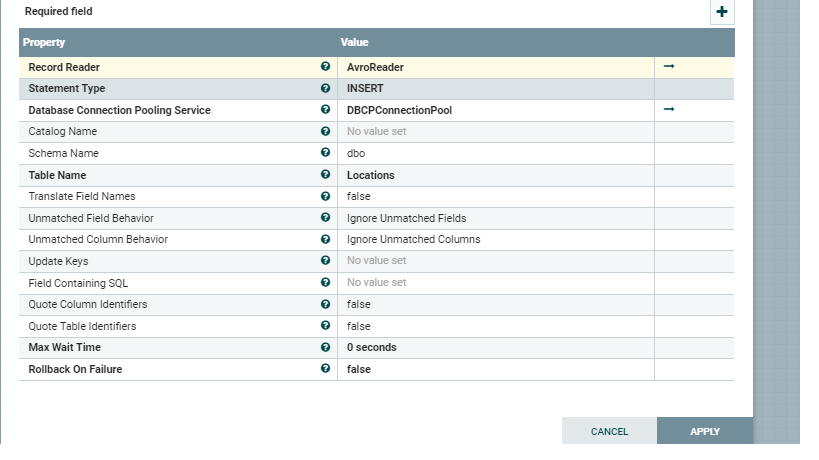819x460 pixels.
Task: Go to DBCPConnectionPool service via arrow
Action: pos(669,109)
